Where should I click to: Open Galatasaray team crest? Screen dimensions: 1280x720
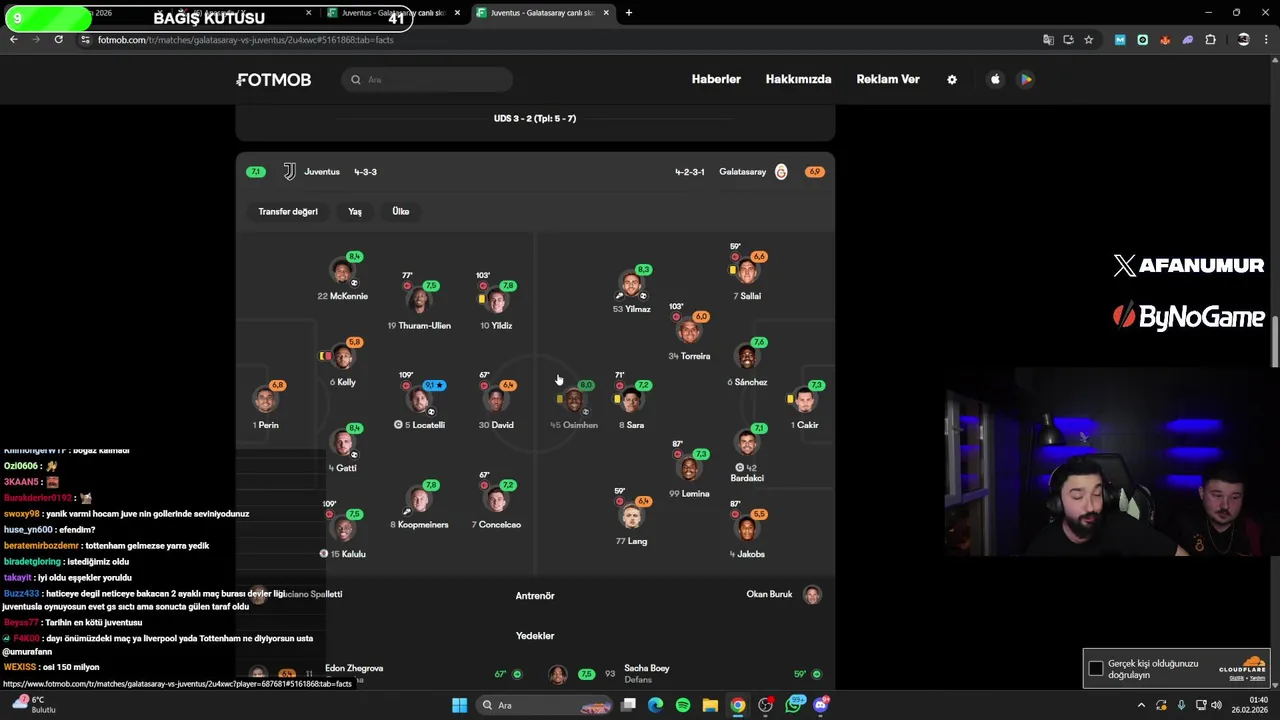[x=781, y=172]
